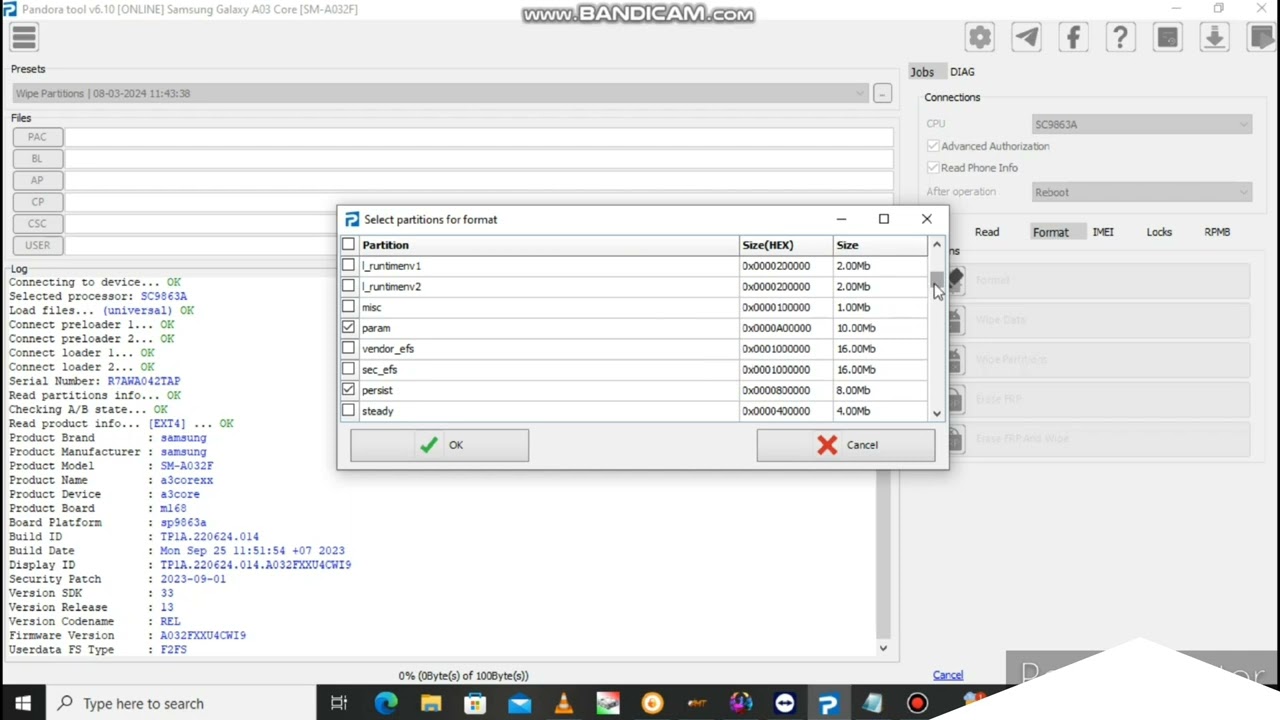The width and height of the screenshot is (1280, 720).
Task: Check the sec_efs partition checkbox
Action: (348, 369)
